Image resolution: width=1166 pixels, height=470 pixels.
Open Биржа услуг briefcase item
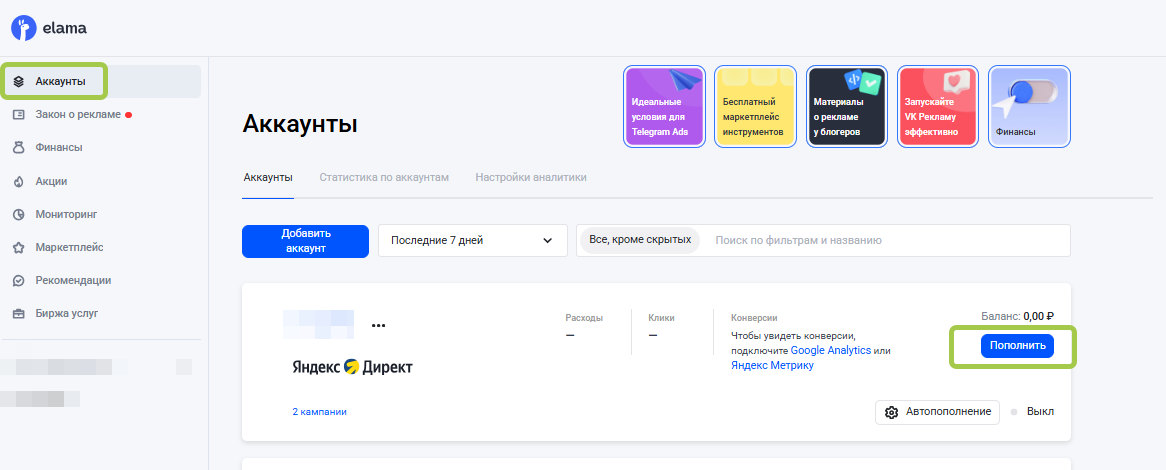click(68, 313)
